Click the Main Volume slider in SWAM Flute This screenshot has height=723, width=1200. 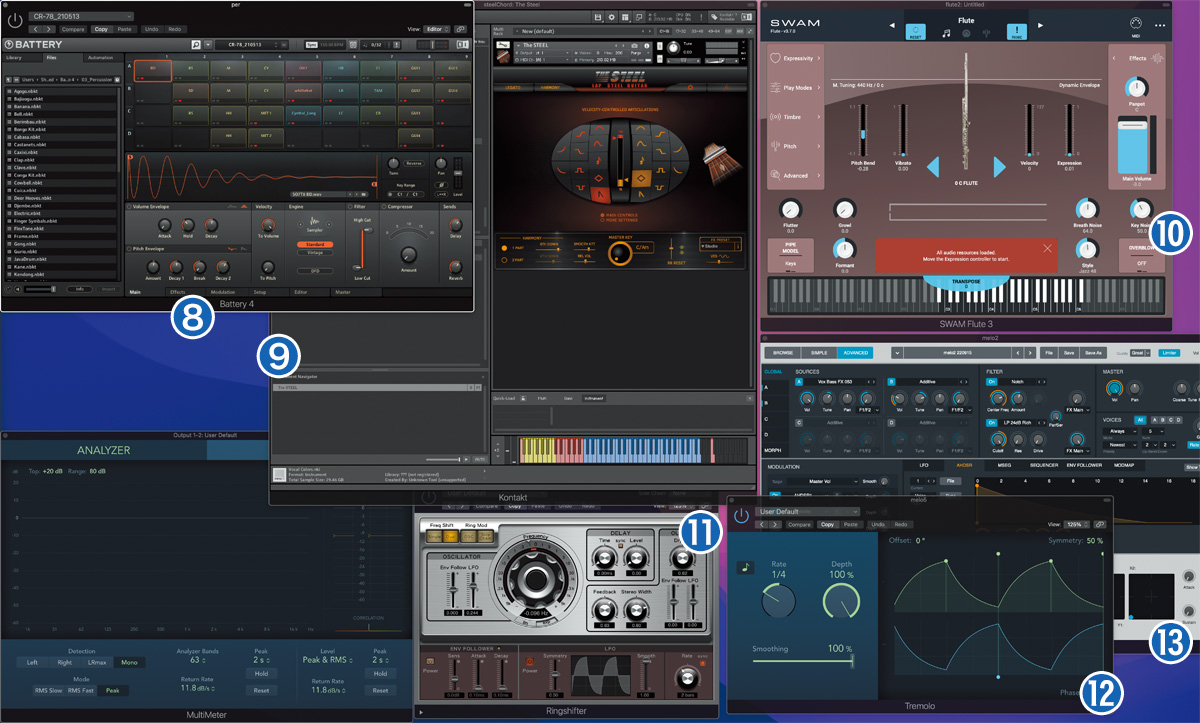click(x=1132, y=144)
